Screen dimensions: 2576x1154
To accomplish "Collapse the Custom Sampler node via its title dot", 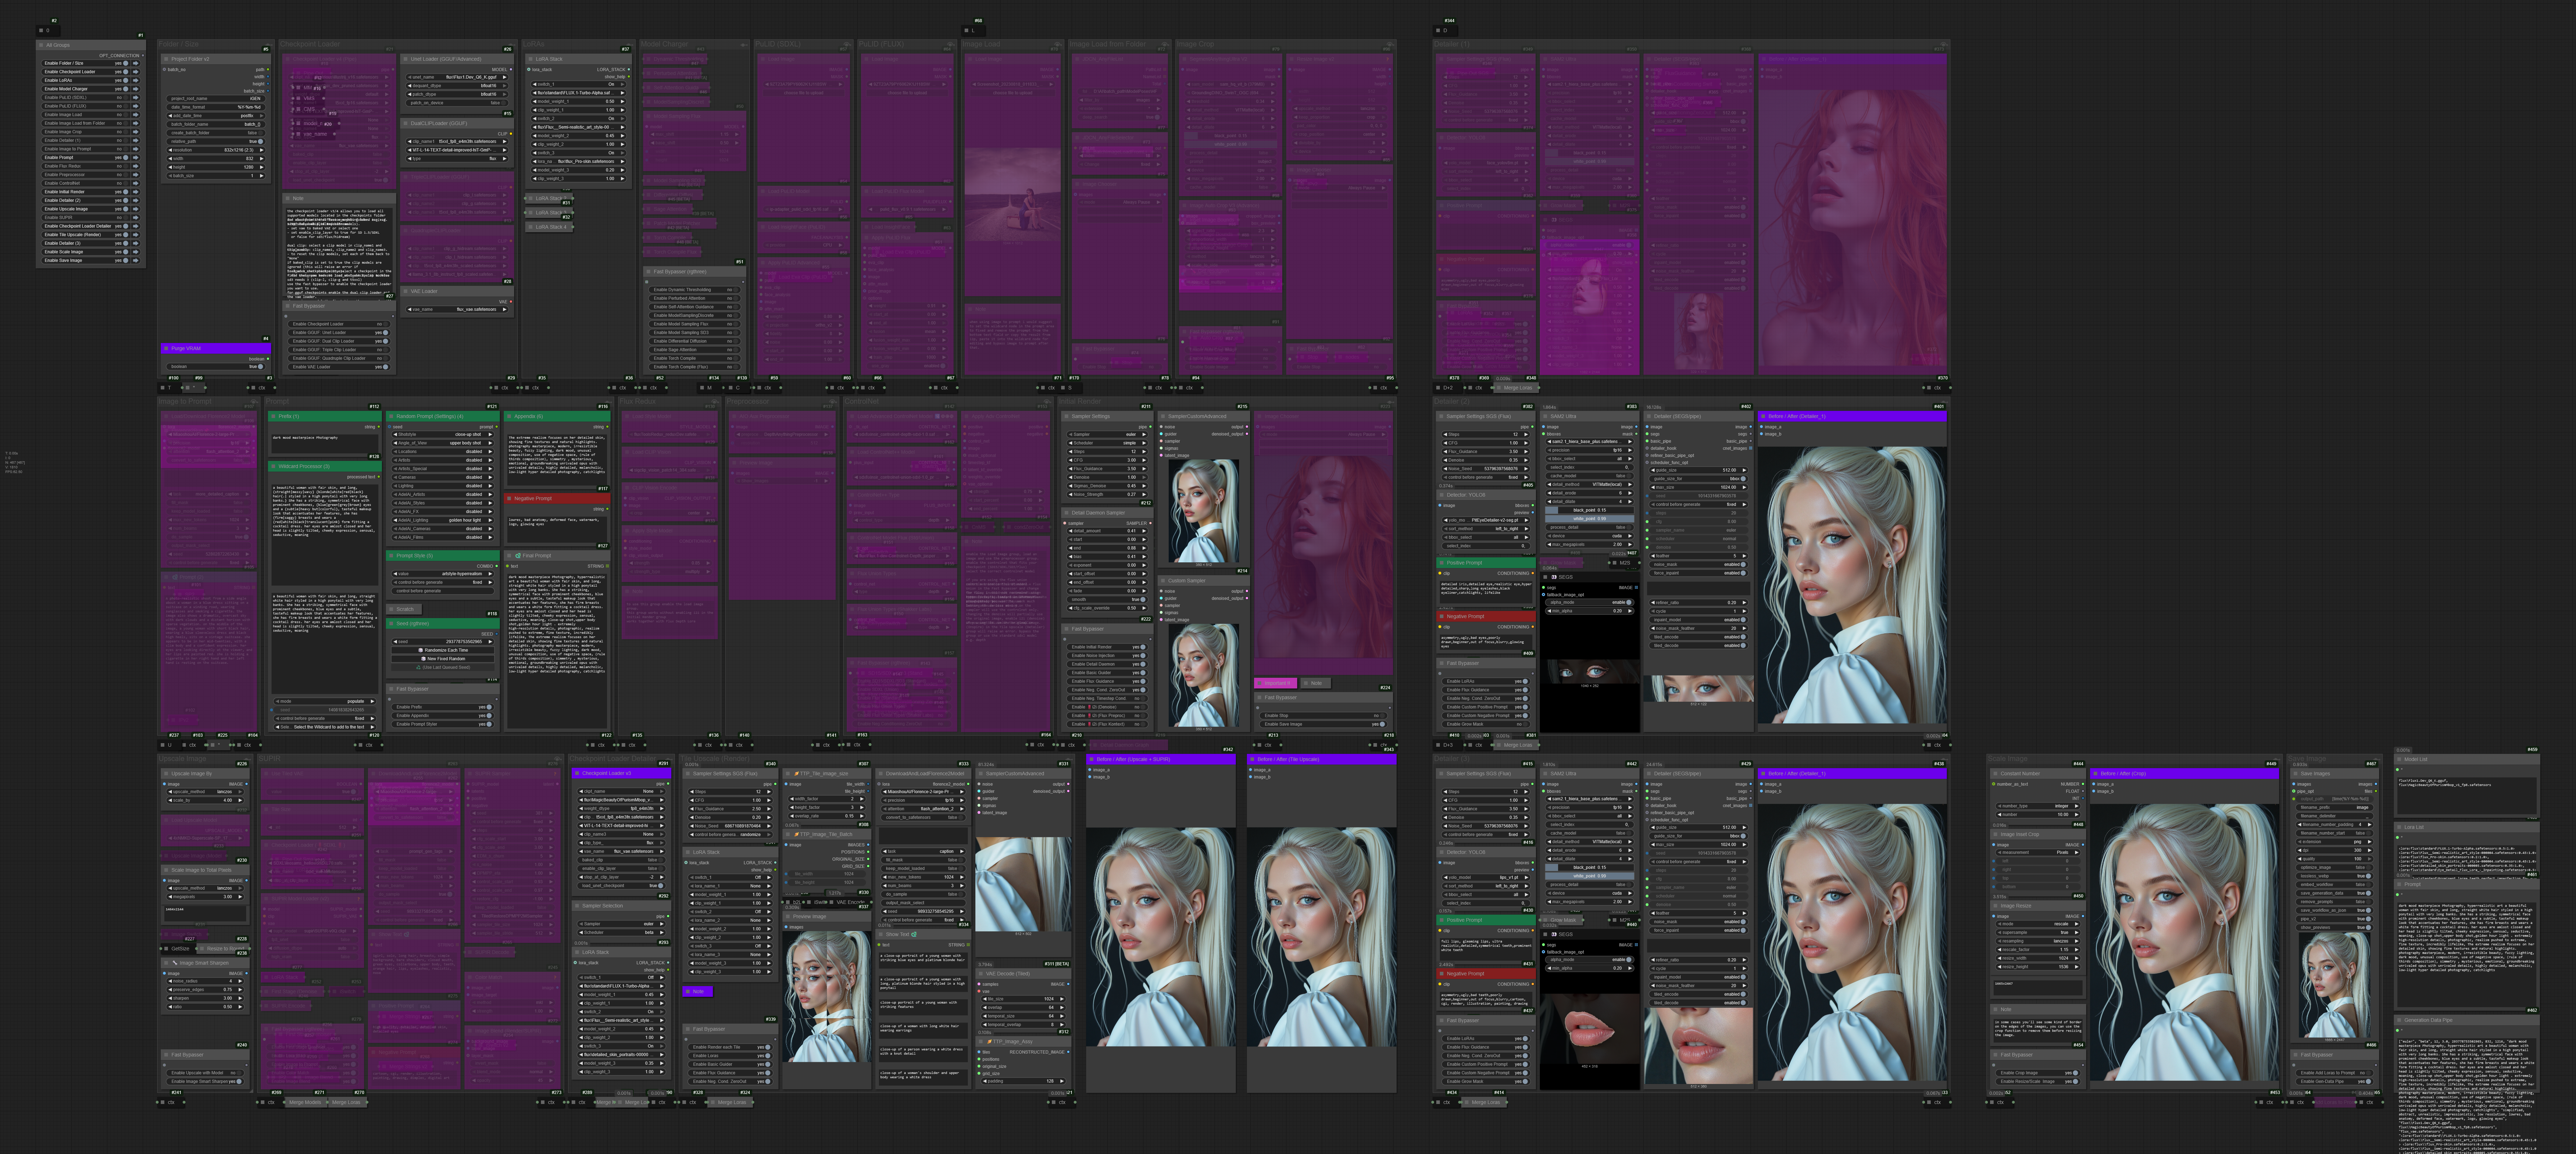I will [1163, 581].
